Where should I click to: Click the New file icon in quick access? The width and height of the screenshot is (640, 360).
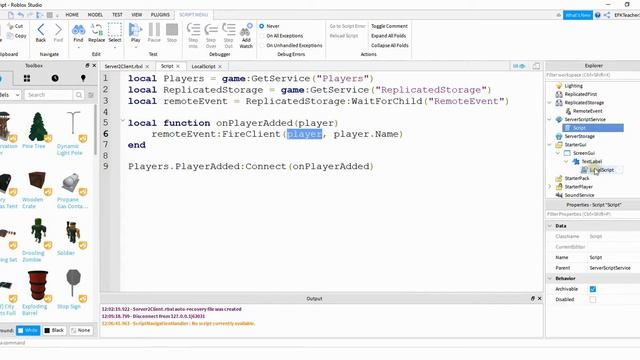click(x=11, y=15)
